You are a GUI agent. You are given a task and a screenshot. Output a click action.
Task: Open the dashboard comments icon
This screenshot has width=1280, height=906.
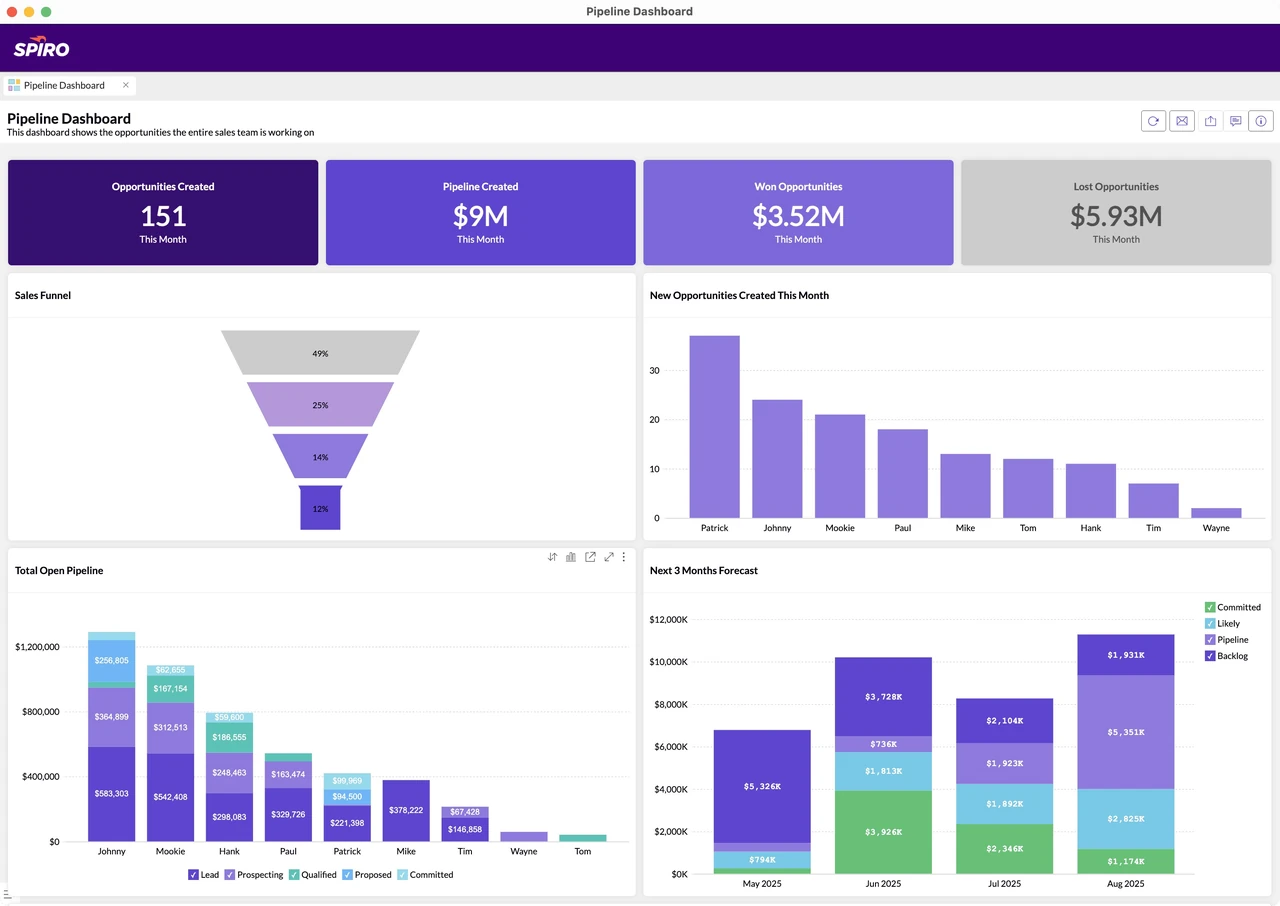point(1236,121)
